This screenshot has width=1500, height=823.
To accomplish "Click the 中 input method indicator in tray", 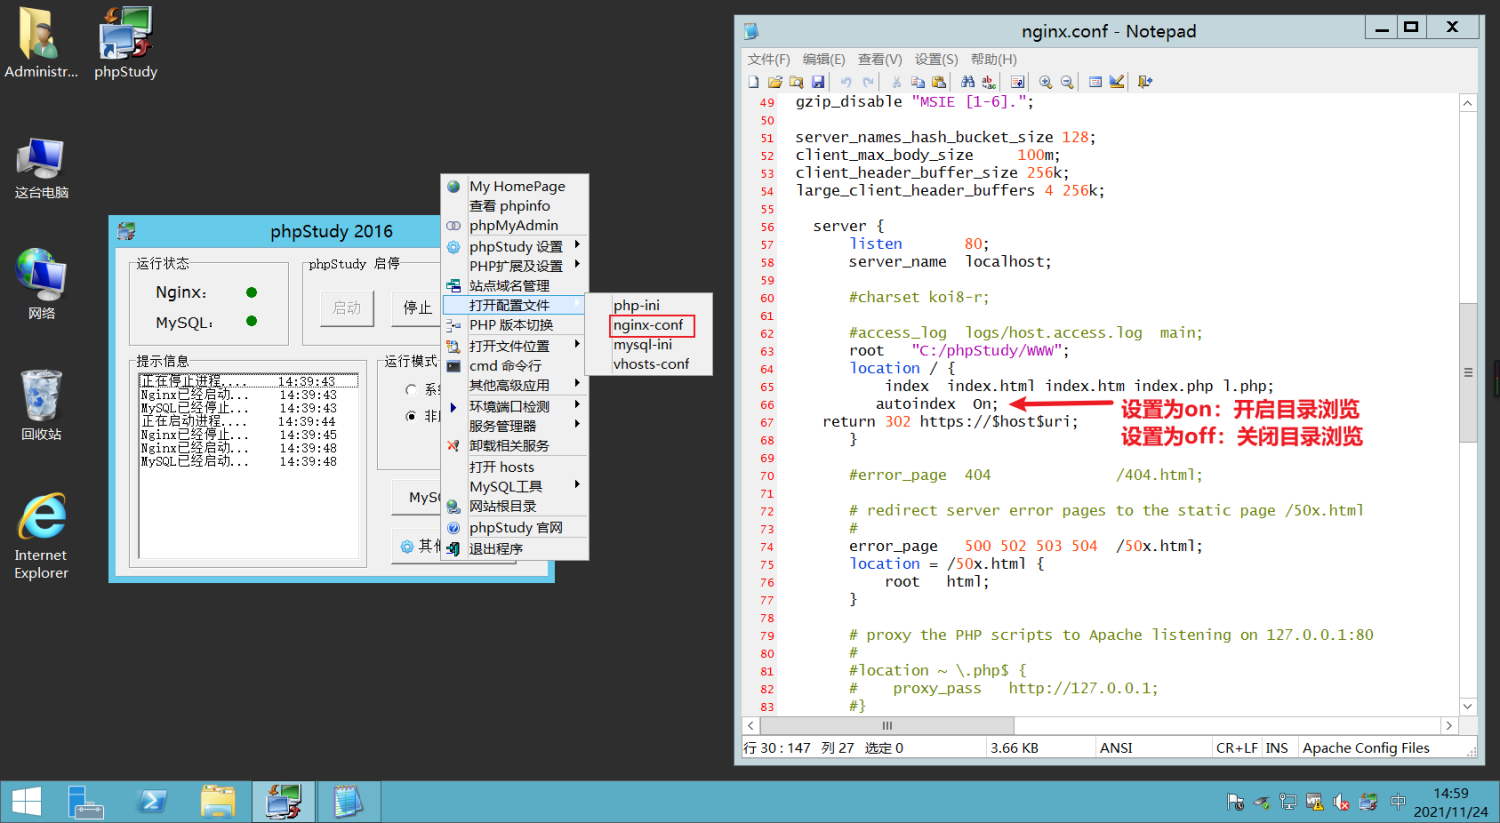I will (1398, 802).
